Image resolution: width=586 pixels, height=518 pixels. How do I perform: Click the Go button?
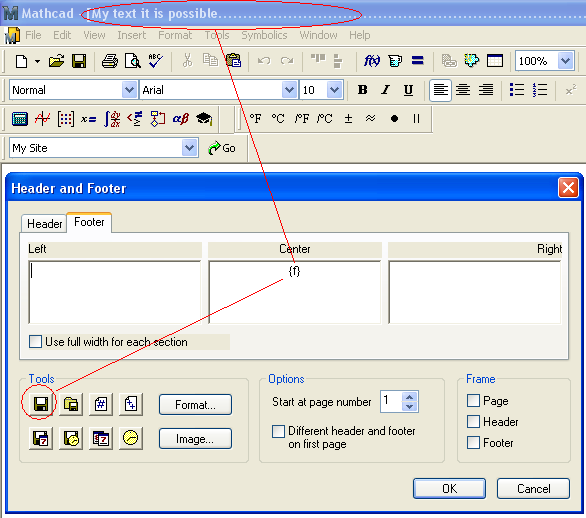pos(222,148)
